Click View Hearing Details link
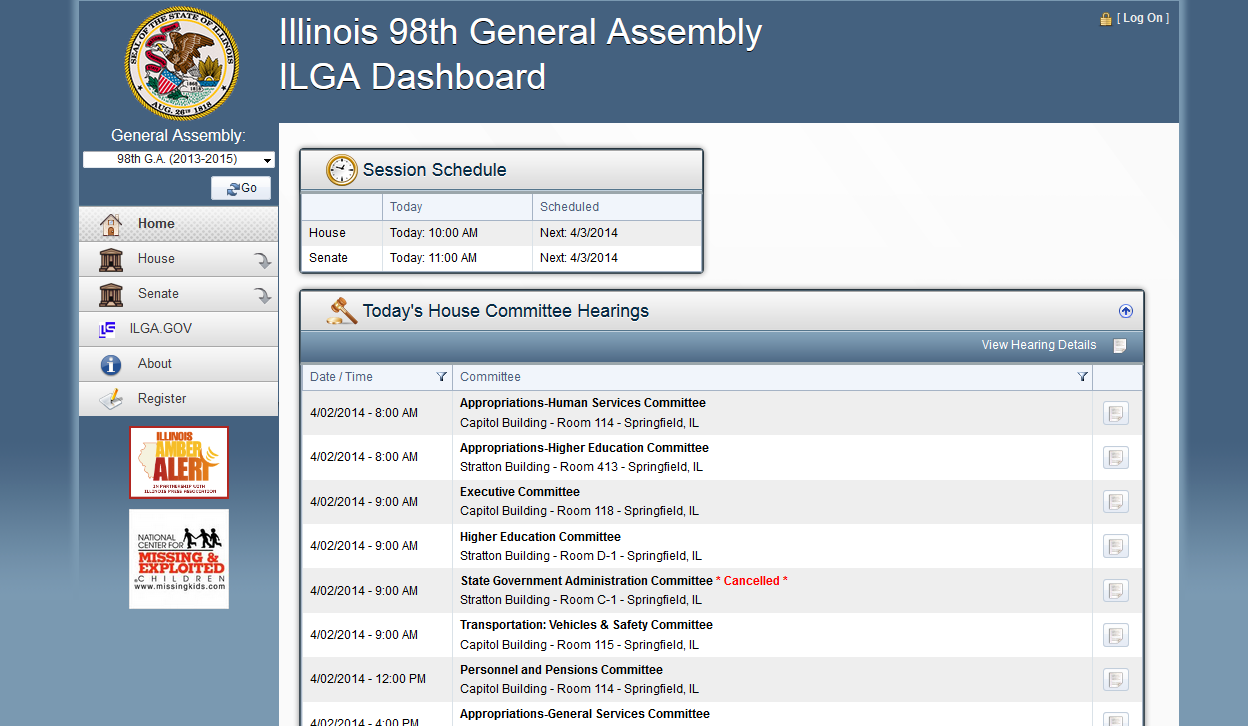Screen dimensions: 1248x726 pos(1039,345)
